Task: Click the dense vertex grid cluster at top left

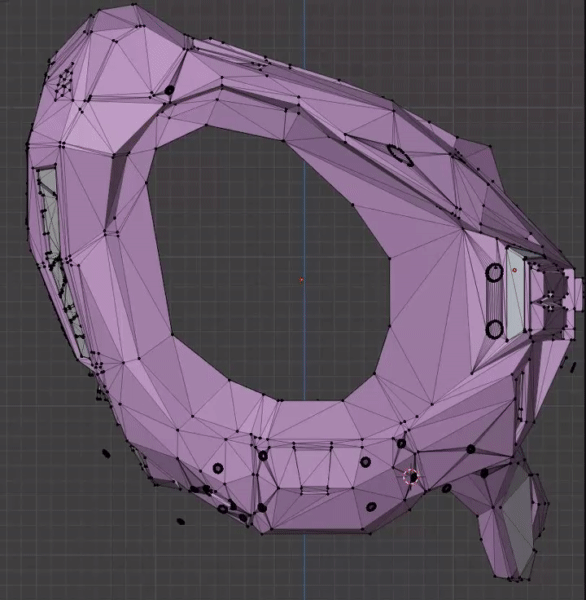Action: pyautogui.click(x=65, y=83)
